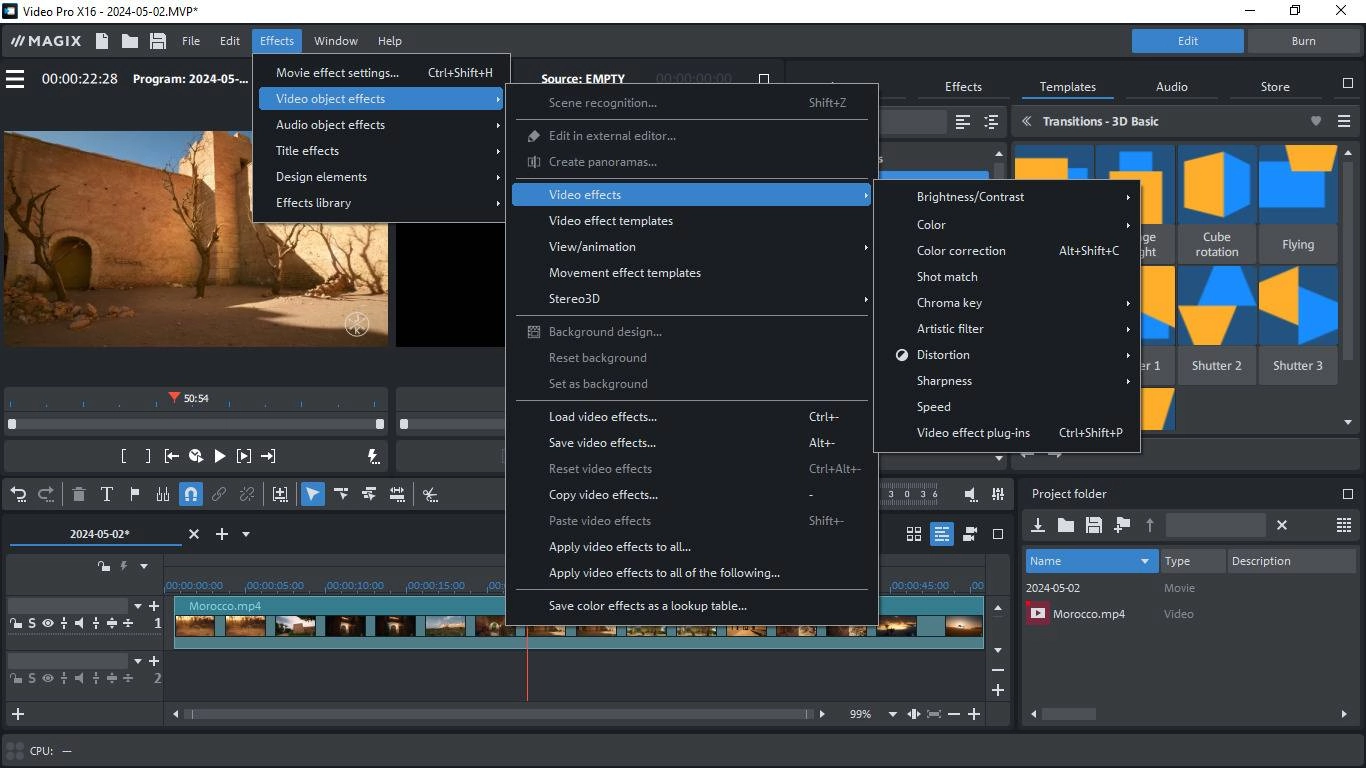Choose Speed in the Video effects submenu
1366x768 pixels.
coord(1007,407)
